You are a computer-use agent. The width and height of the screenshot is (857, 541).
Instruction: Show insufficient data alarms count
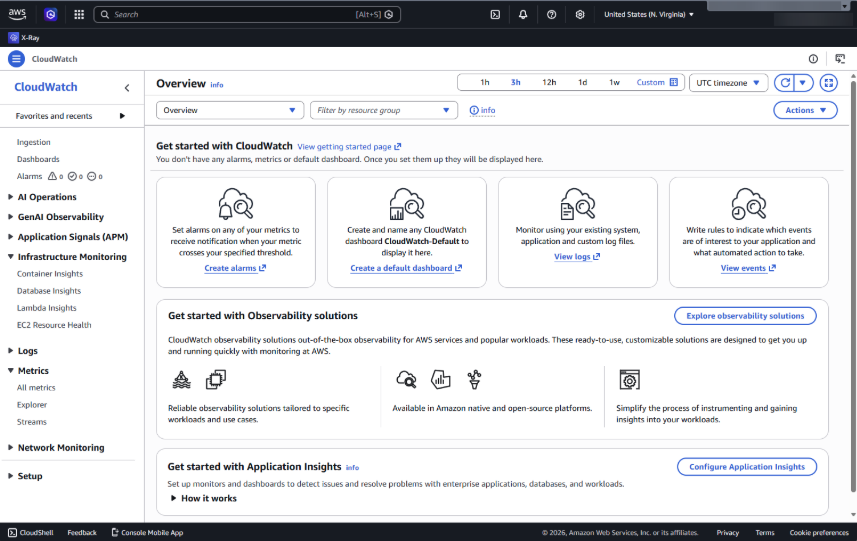95,177
